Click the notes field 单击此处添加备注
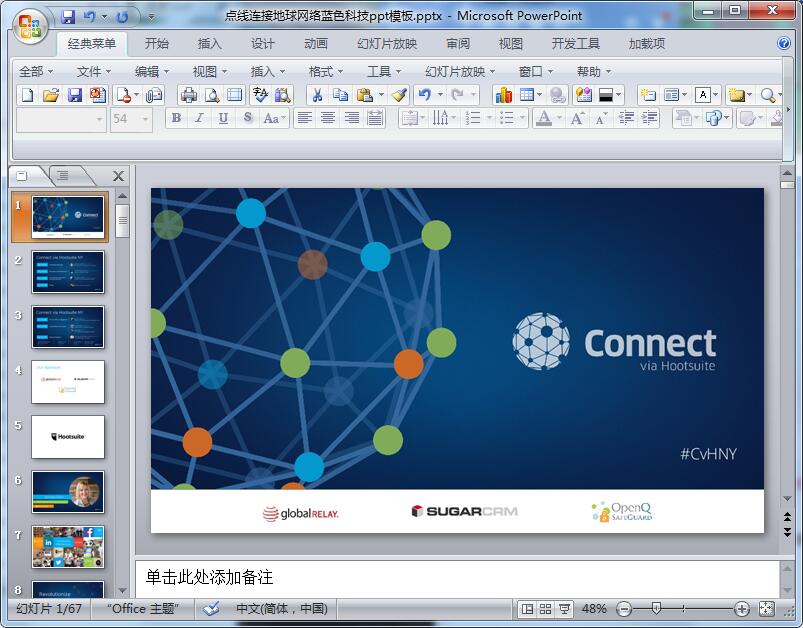 (x=457, y=578)
